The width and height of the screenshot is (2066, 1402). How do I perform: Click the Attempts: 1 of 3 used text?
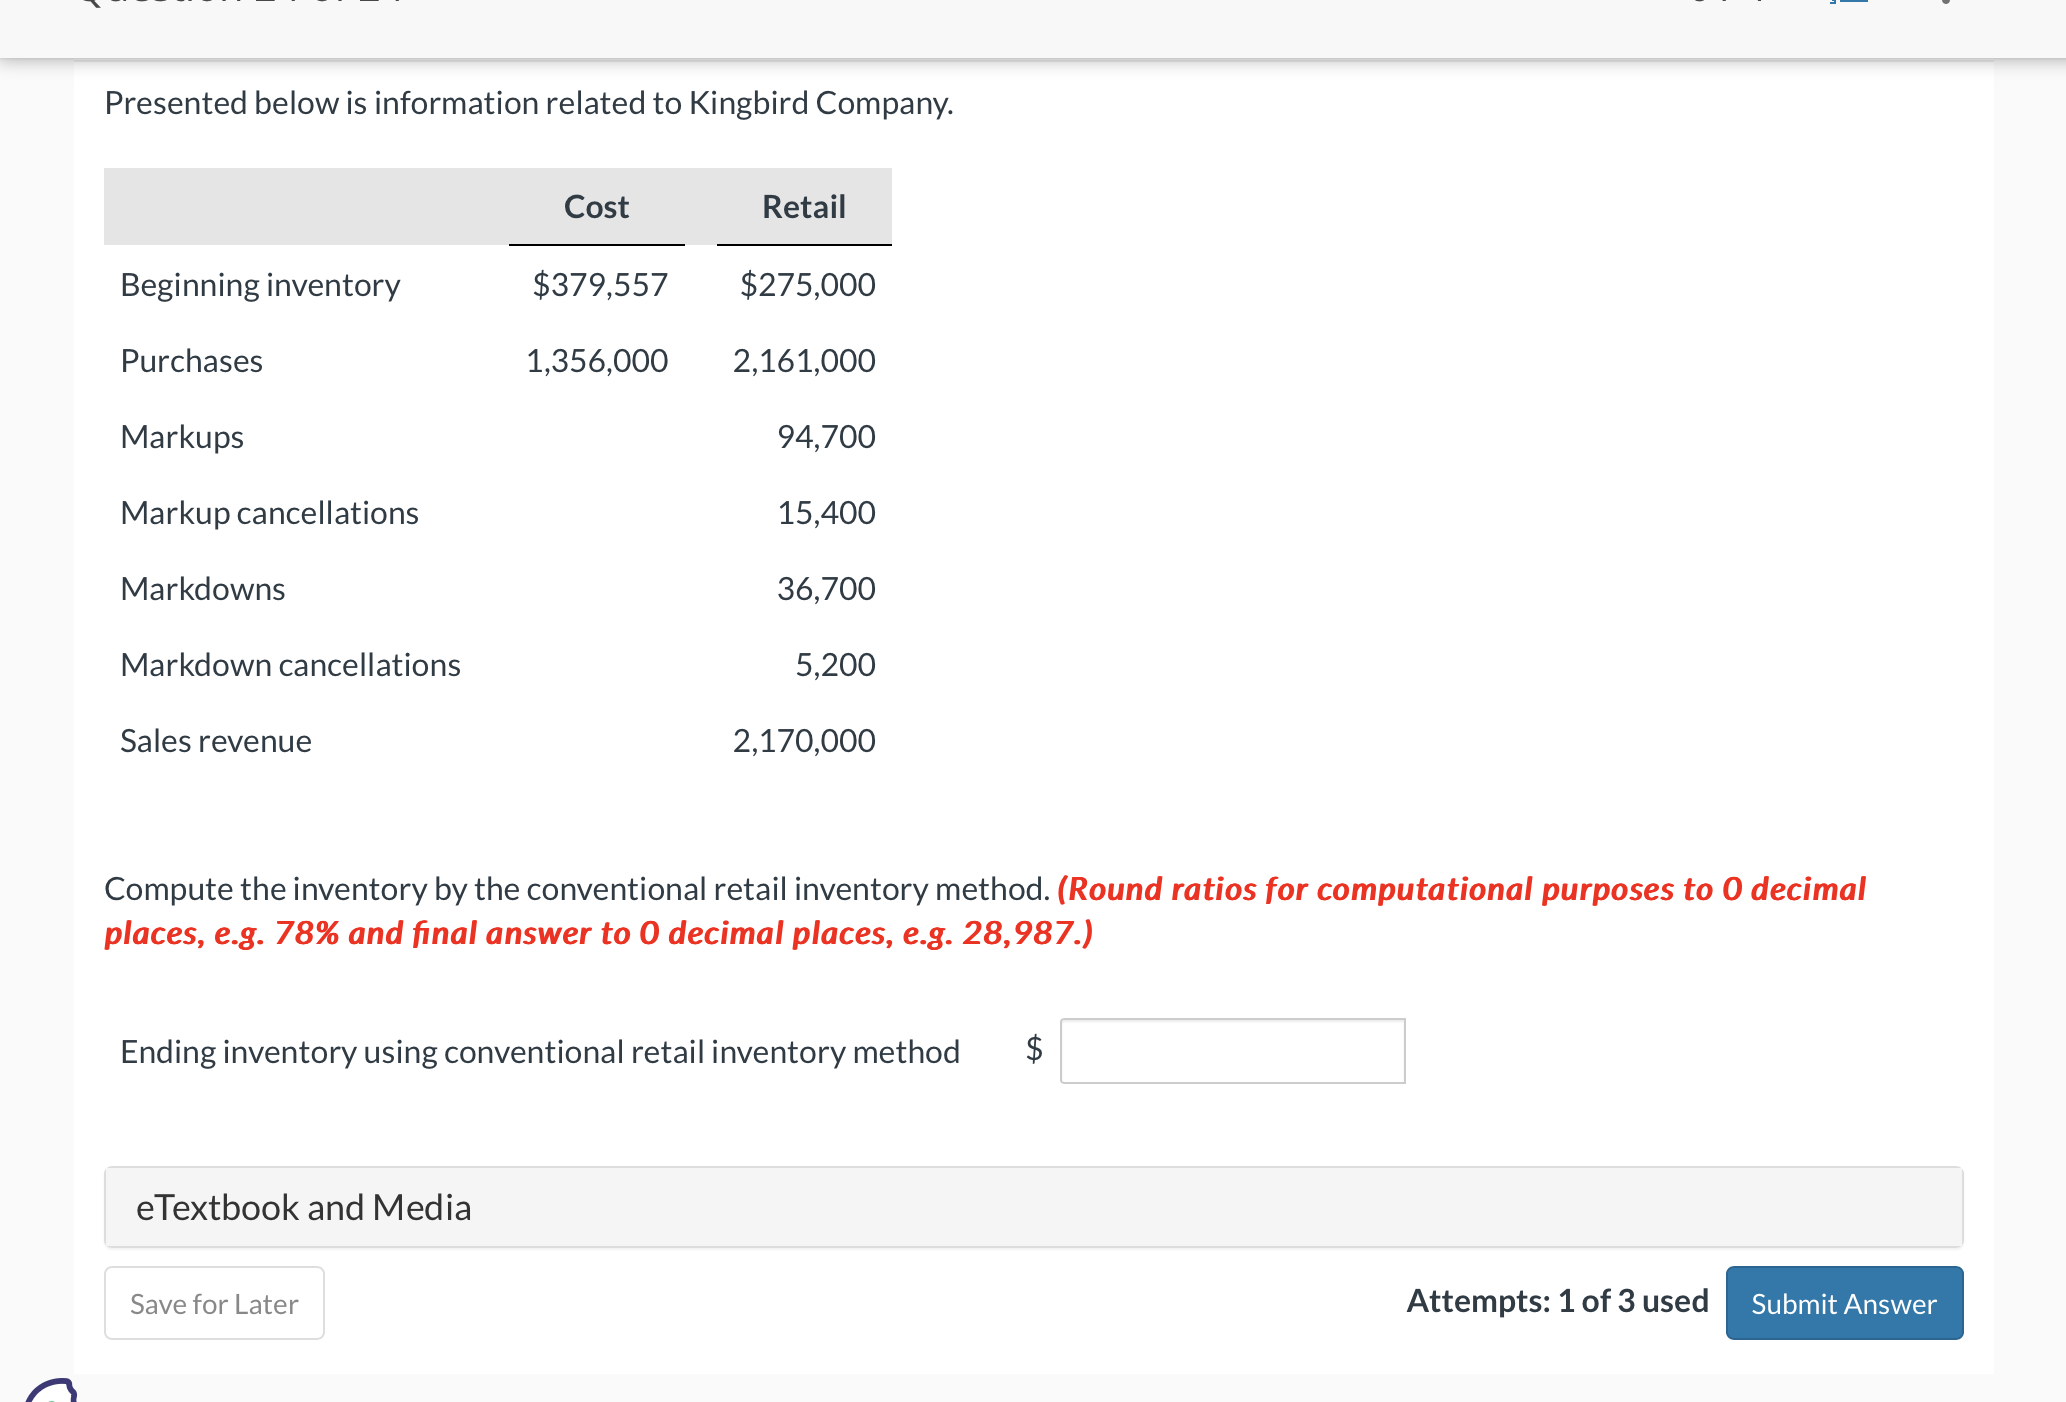coord(1556,1301)
